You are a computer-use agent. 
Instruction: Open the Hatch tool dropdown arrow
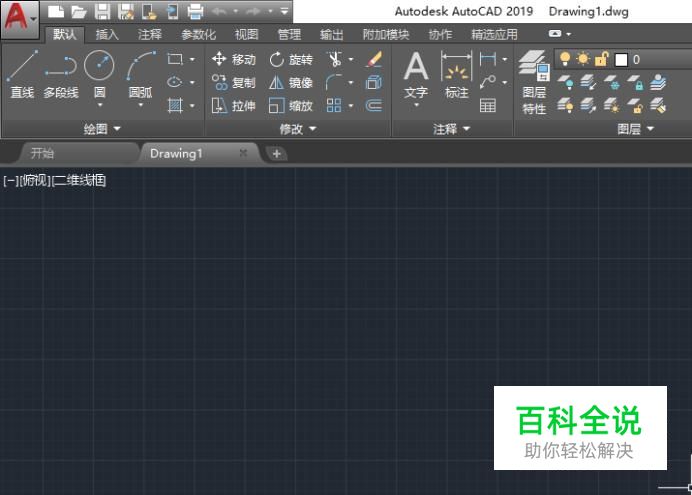coord(192,105)
